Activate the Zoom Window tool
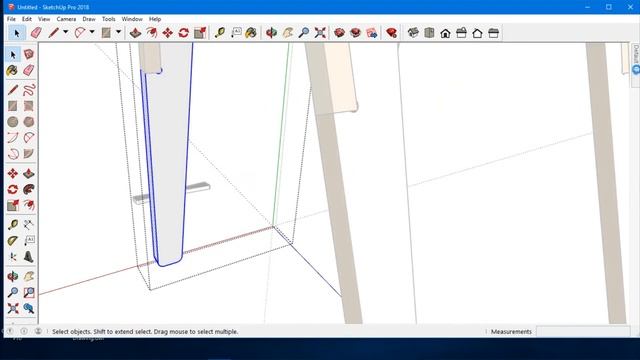The width and height of the screenshot is (640, 360). 29,292
